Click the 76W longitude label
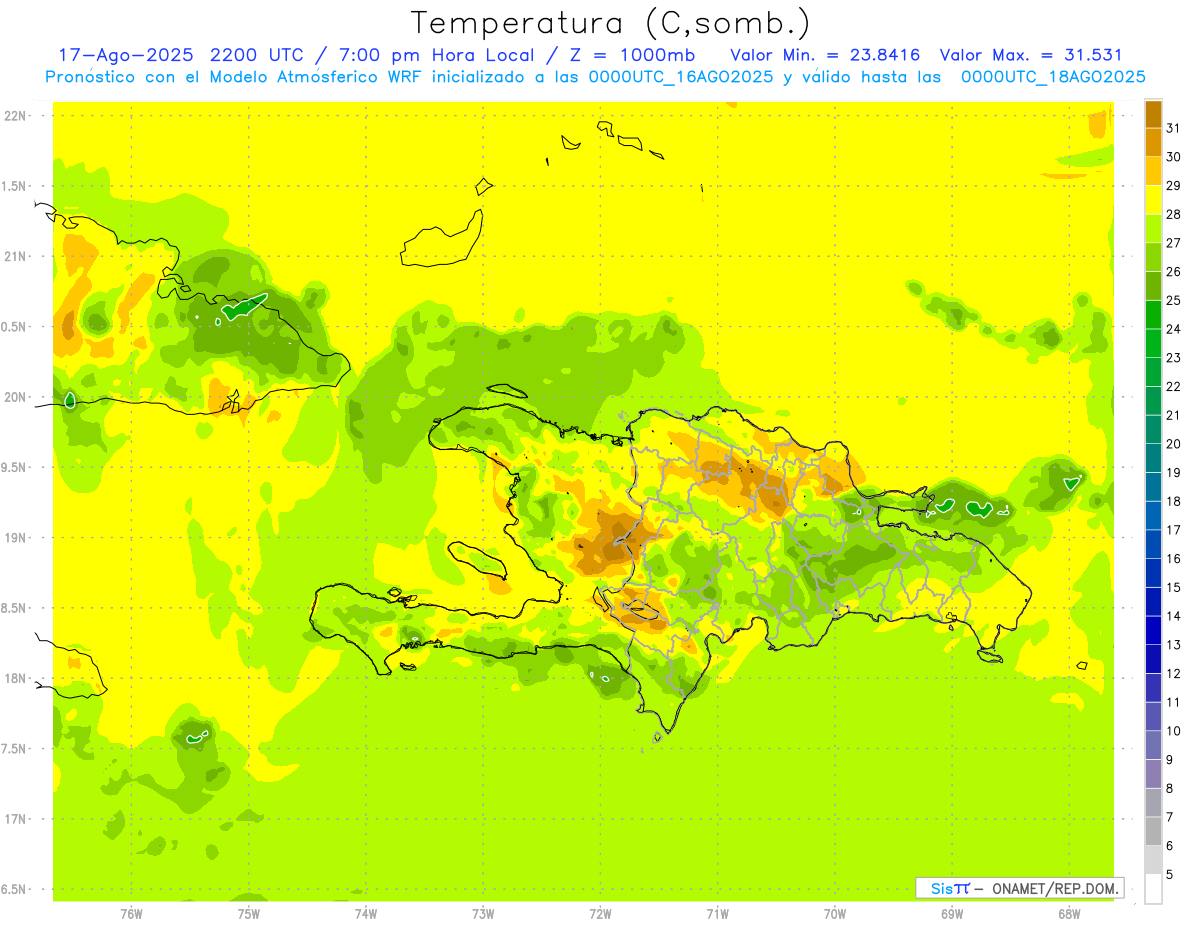This screenshot has height=927, width=1200. (x=131, y=913)
